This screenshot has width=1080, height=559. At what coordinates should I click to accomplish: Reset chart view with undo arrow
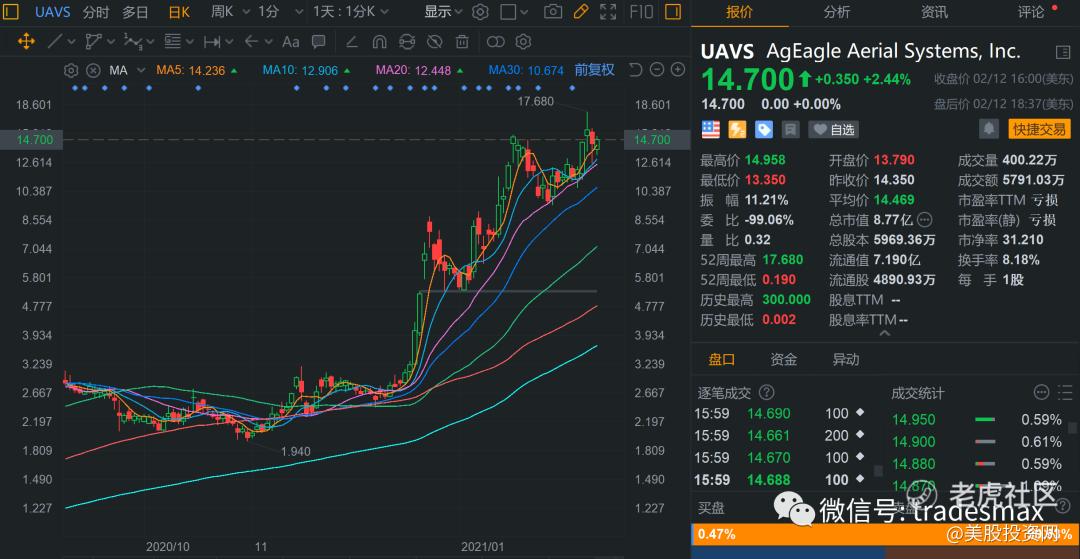coord(635,70)
